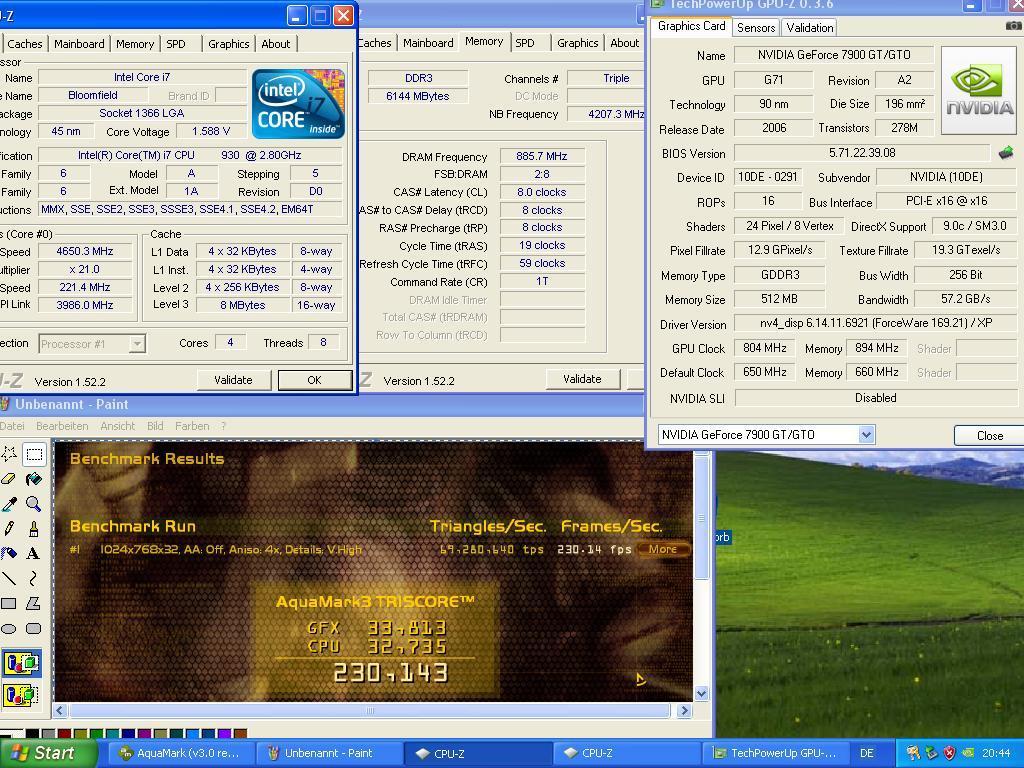Open SPD tab in second CPU-Z window
This screenshot has width=1024, height=768.
coord(524,42)
